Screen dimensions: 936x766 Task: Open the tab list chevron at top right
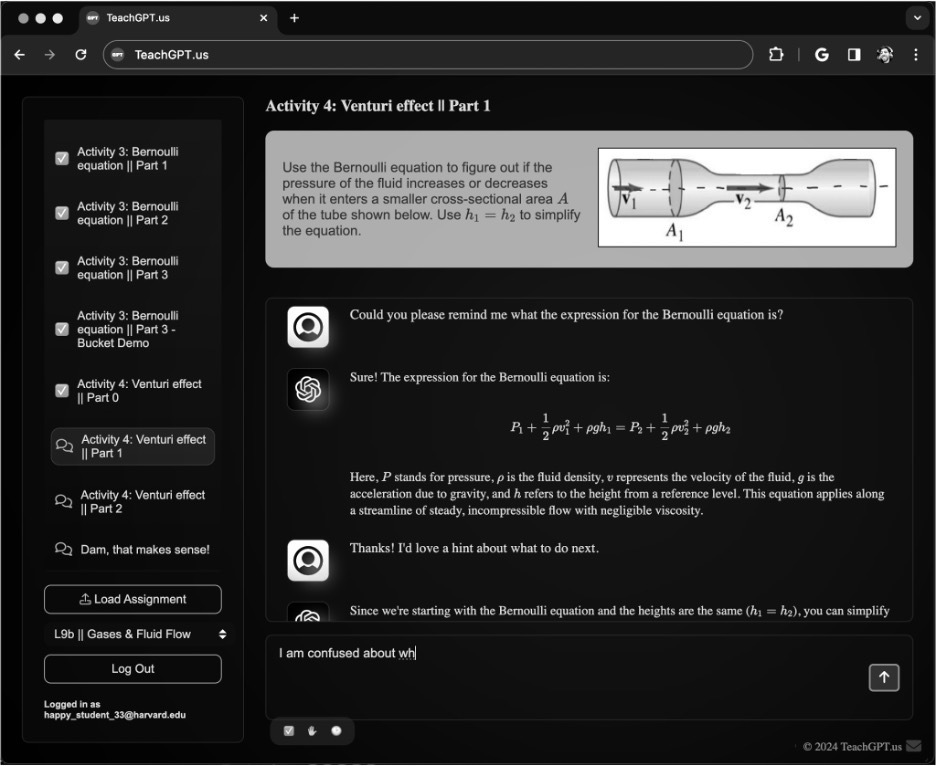[918, 17]
